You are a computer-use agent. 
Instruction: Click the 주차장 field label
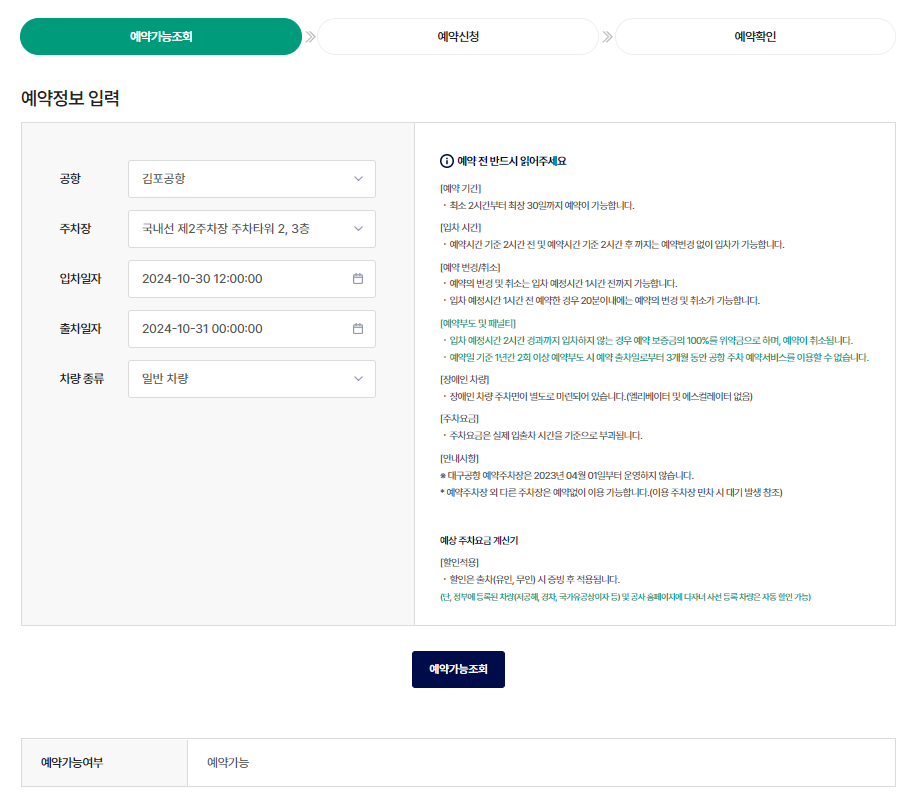pos(76,229)
